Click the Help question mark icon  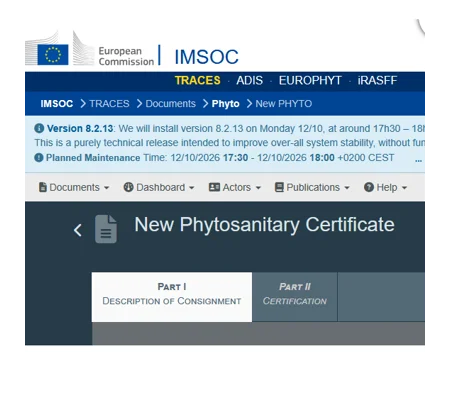point(369,187)
